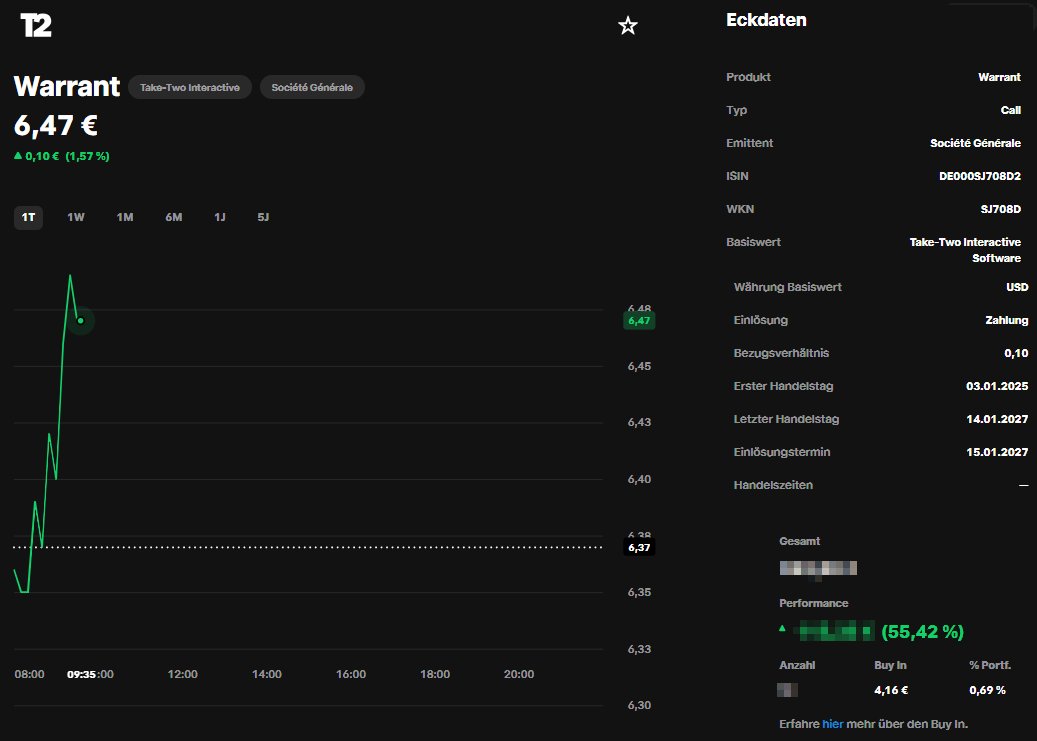Click the Warrant title heading
The width and height of the screenshot is (1037, 741).
click(67, 86)
